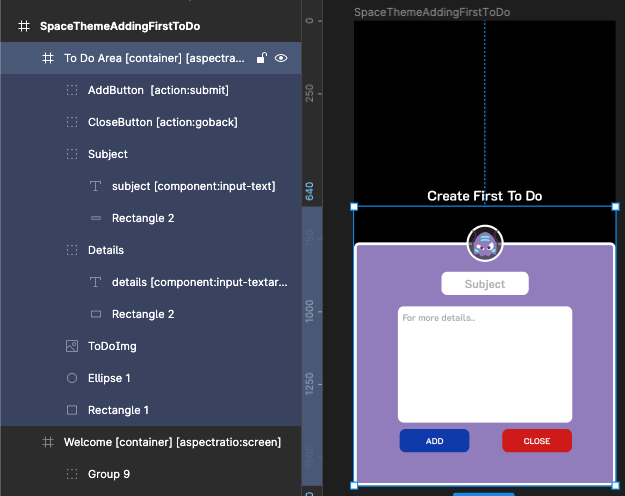This screenshot has height=496, width=625.
Task: Click 'Create First To Do' heading on canvas
Action: (484, 196)
